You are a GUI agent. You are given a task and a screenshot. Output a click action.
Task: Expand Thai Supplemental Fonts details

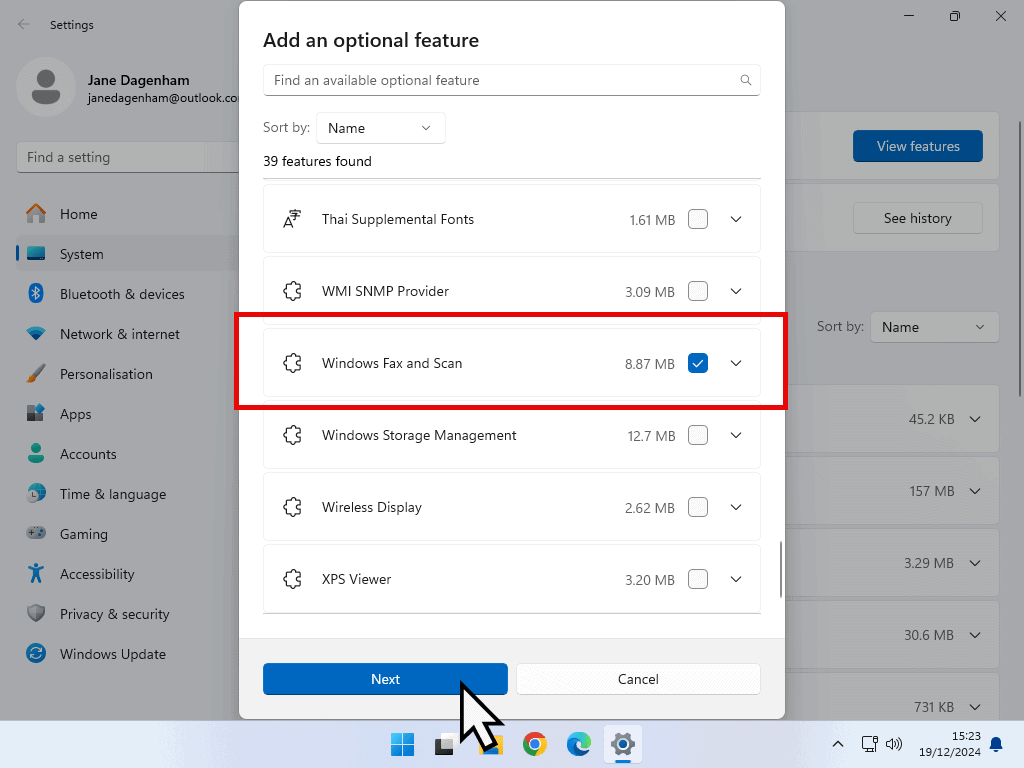click(x=736, y=219)
